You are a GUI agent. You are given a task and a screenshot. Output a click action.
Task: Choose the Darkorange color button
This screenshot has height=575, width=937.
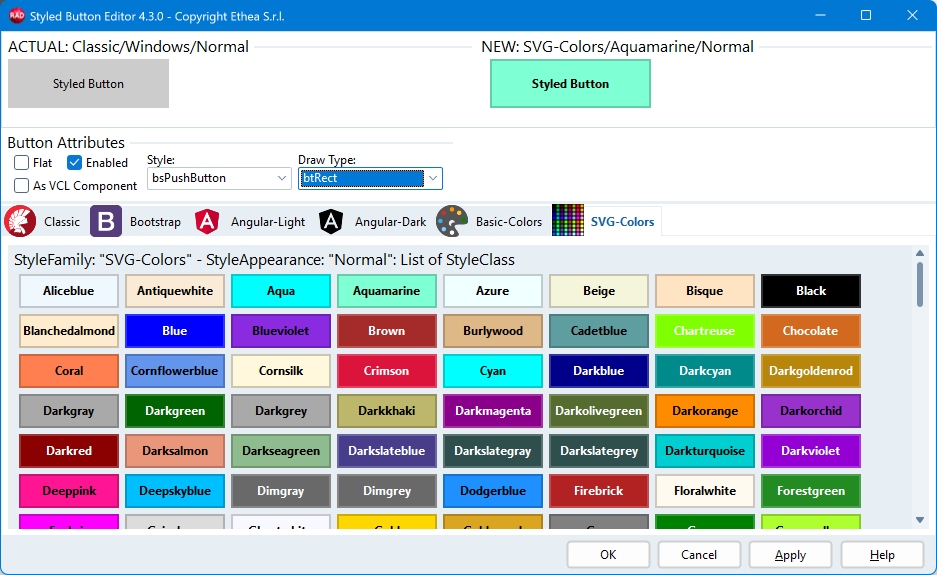coord(705,411)
